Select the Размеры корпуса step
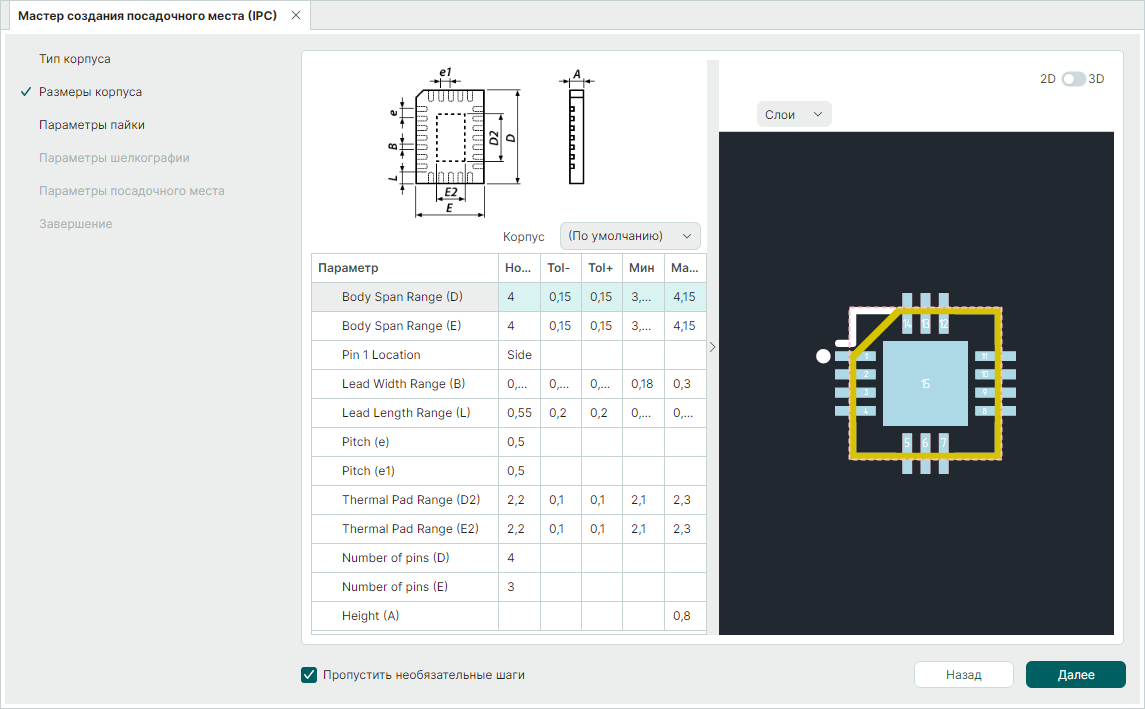Viewport: 1145px width, 709px height. [x=90, y=92]
